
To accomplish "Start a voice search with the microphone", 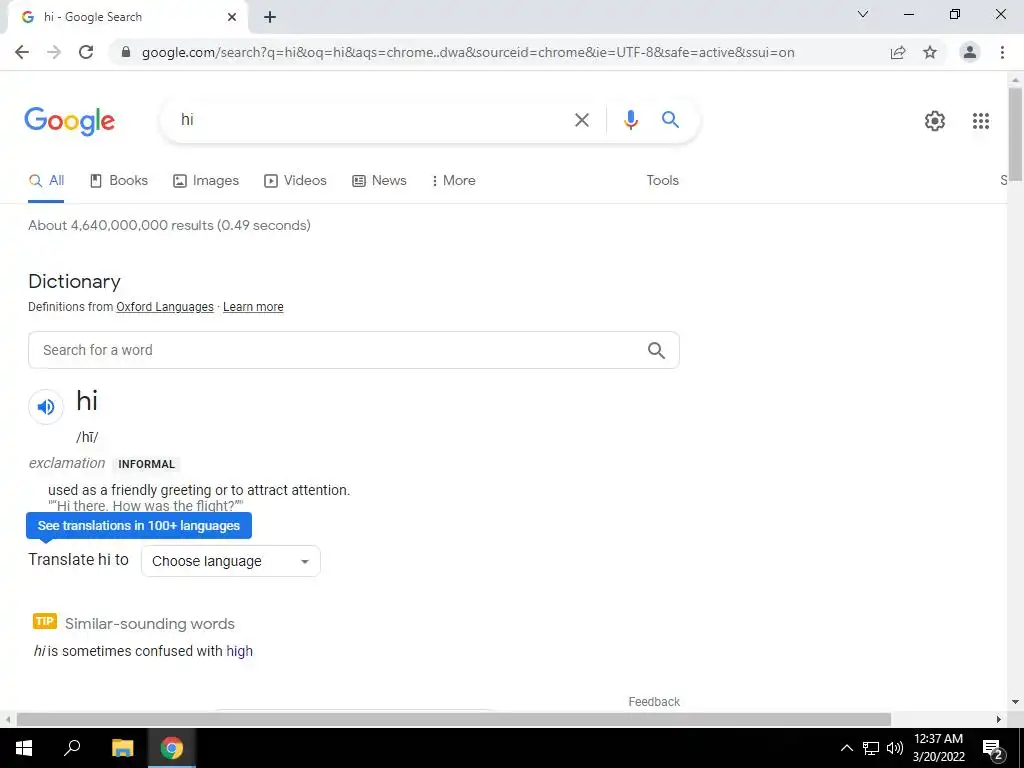I will (x=630, y=120).
